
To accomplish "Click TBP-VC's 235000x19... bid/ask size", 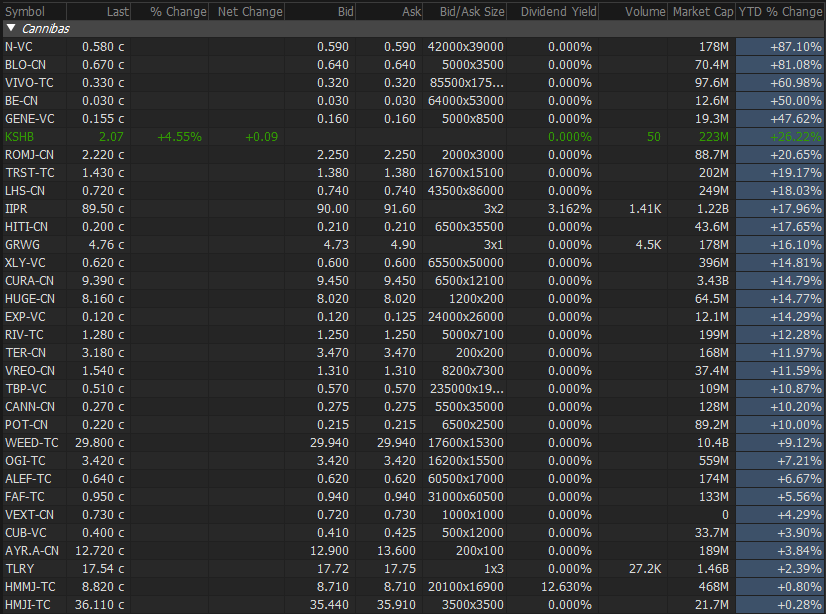I will (x=467, y=389).
